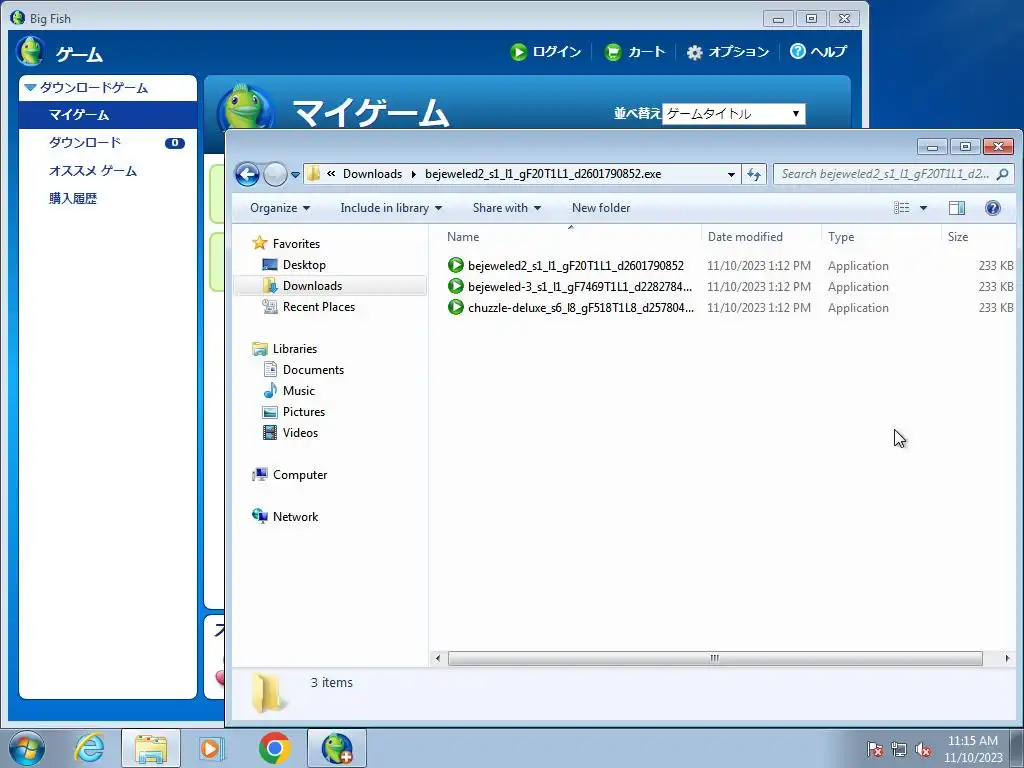
Task: Click the Windows Start button
Action: [27, 748]
